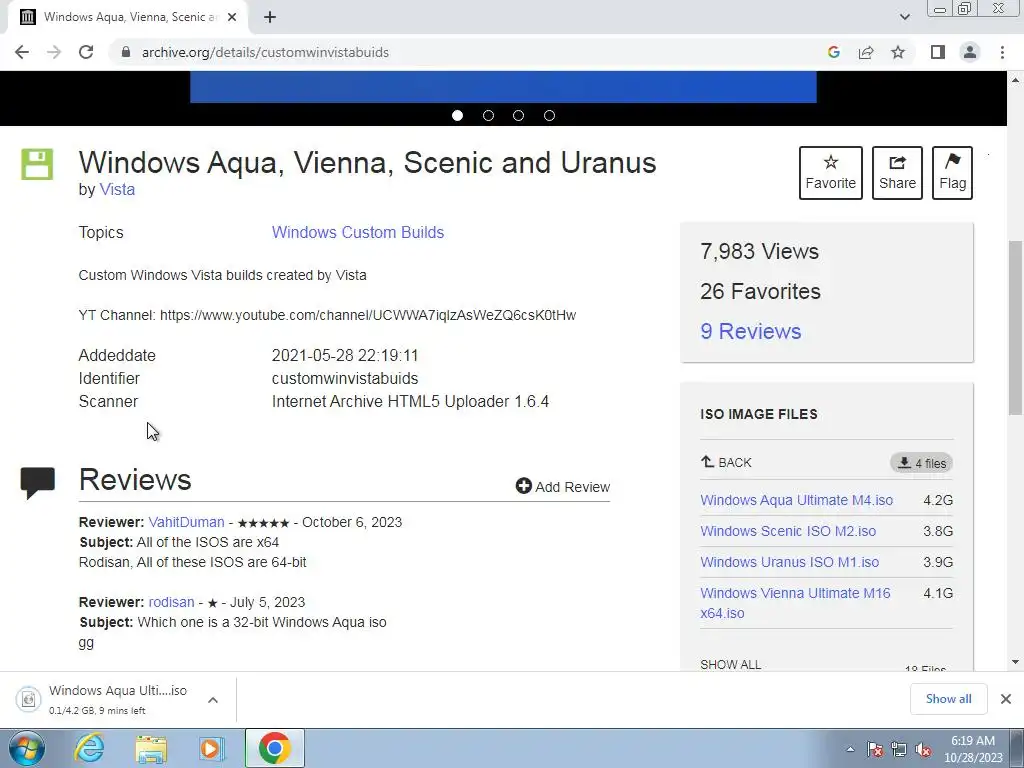Image resolution: width=1024 pixels, height=768 pixels.
Task: Bookmark this tab with star icon
Action: click(x=898, y=52)
